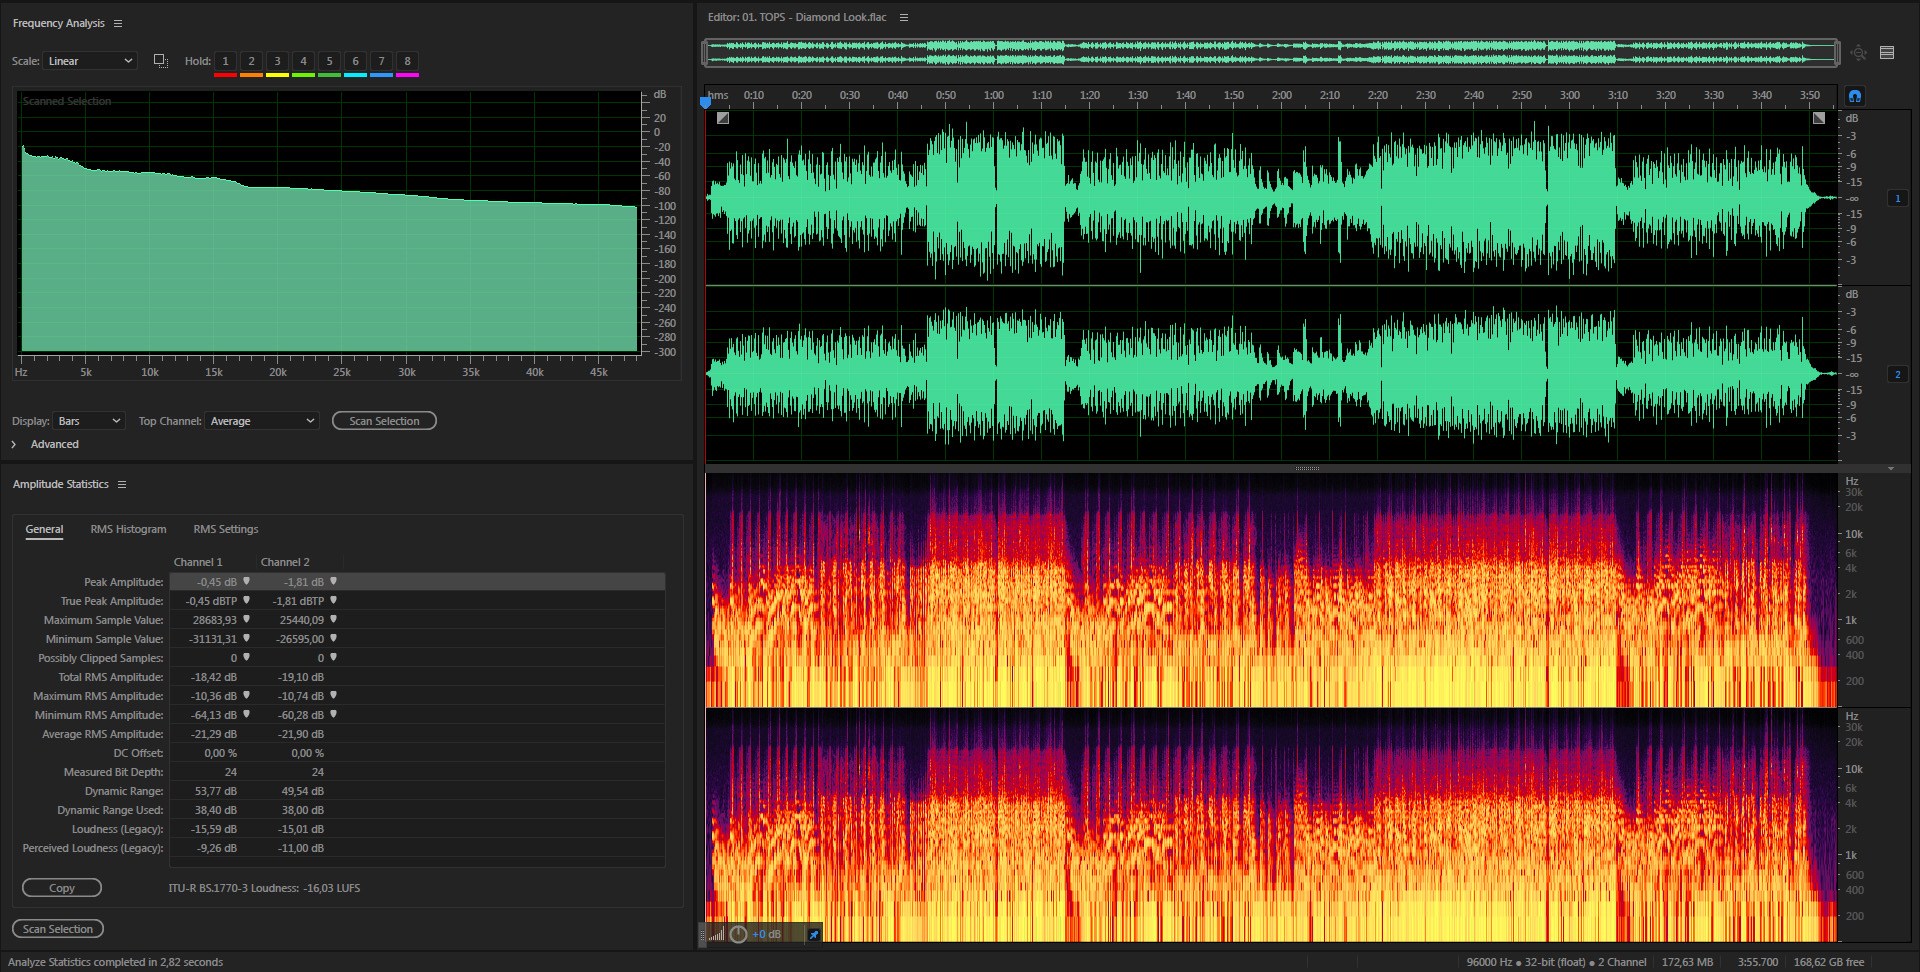Click the Channel 2 Minimum Sample Value marker icon
This screenshot has width=1920, height=972.
(x=333, y=638)
